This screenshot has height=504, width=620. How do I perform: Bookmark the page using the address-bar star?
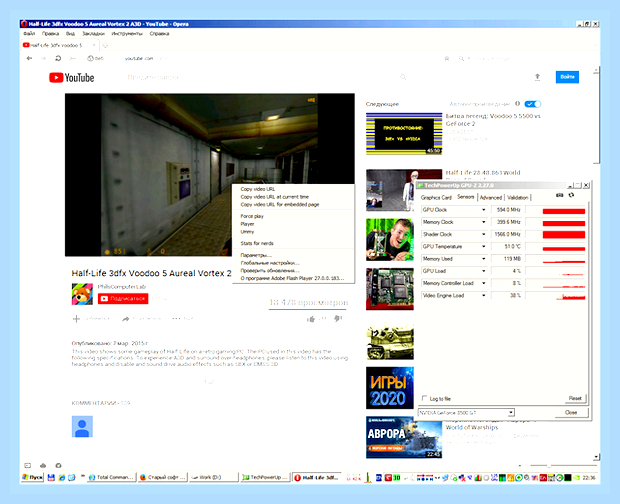447,58
